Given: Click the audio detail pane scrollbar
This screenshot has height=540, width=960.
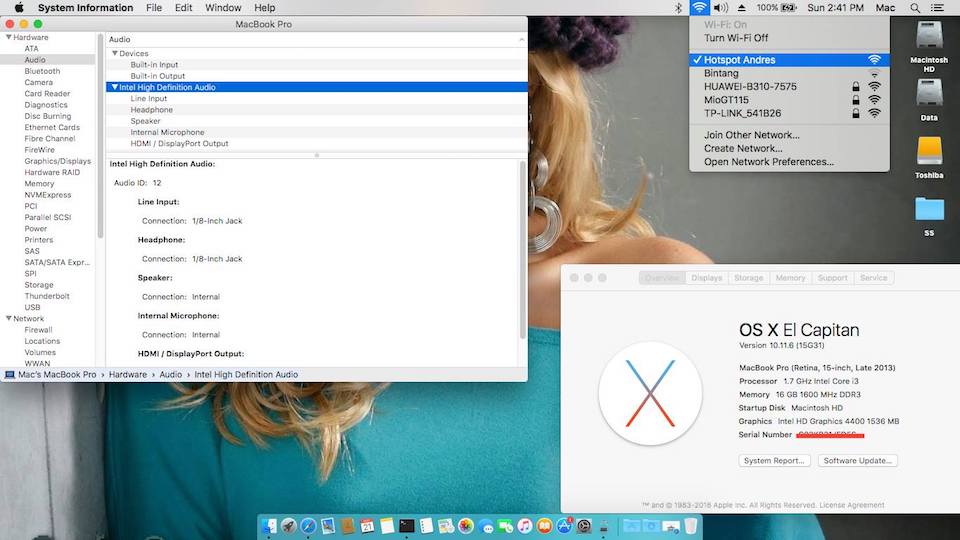Looking at the screenshot, I should tap(522, 250).
